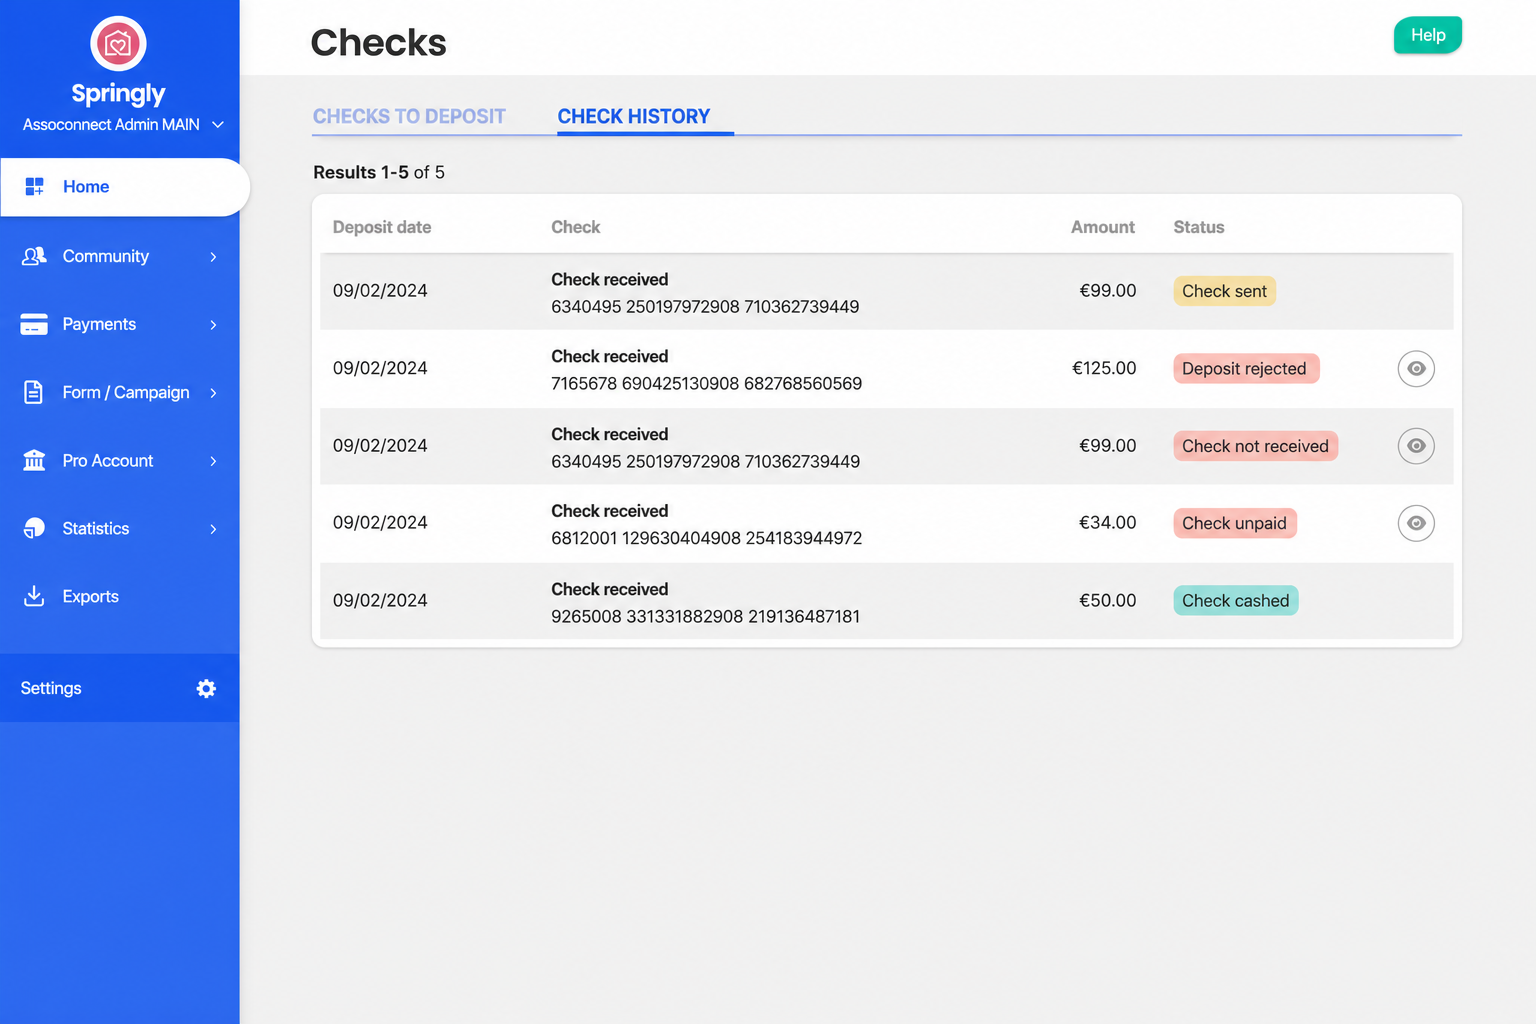Click the Payments credit card icon
The height and width of the screenshot is (1024, 1536).
pos(34,324)
